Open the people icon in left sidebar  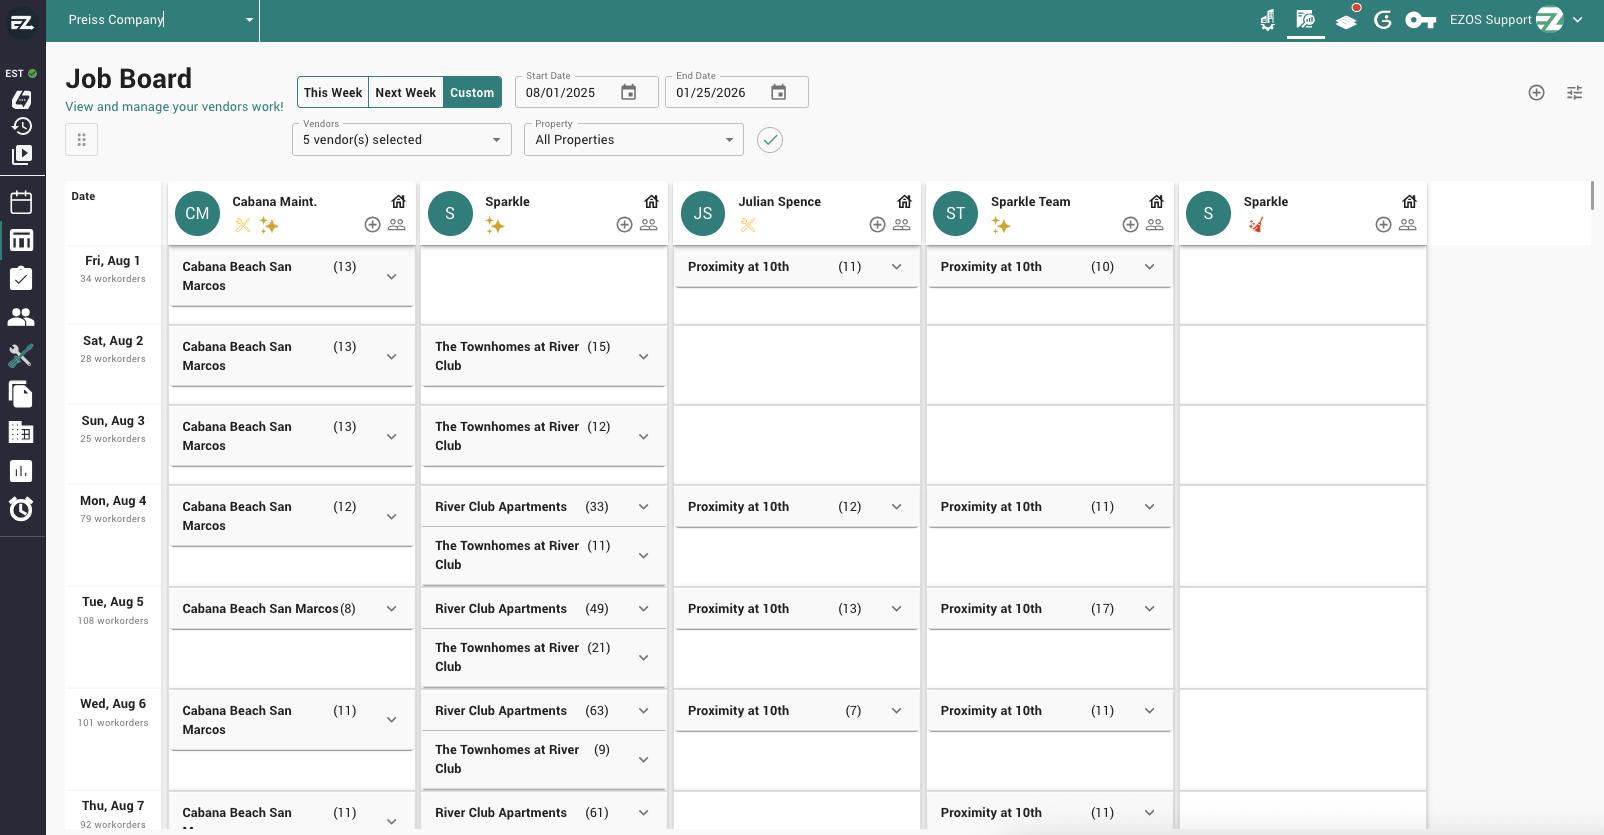coord(21,317)
